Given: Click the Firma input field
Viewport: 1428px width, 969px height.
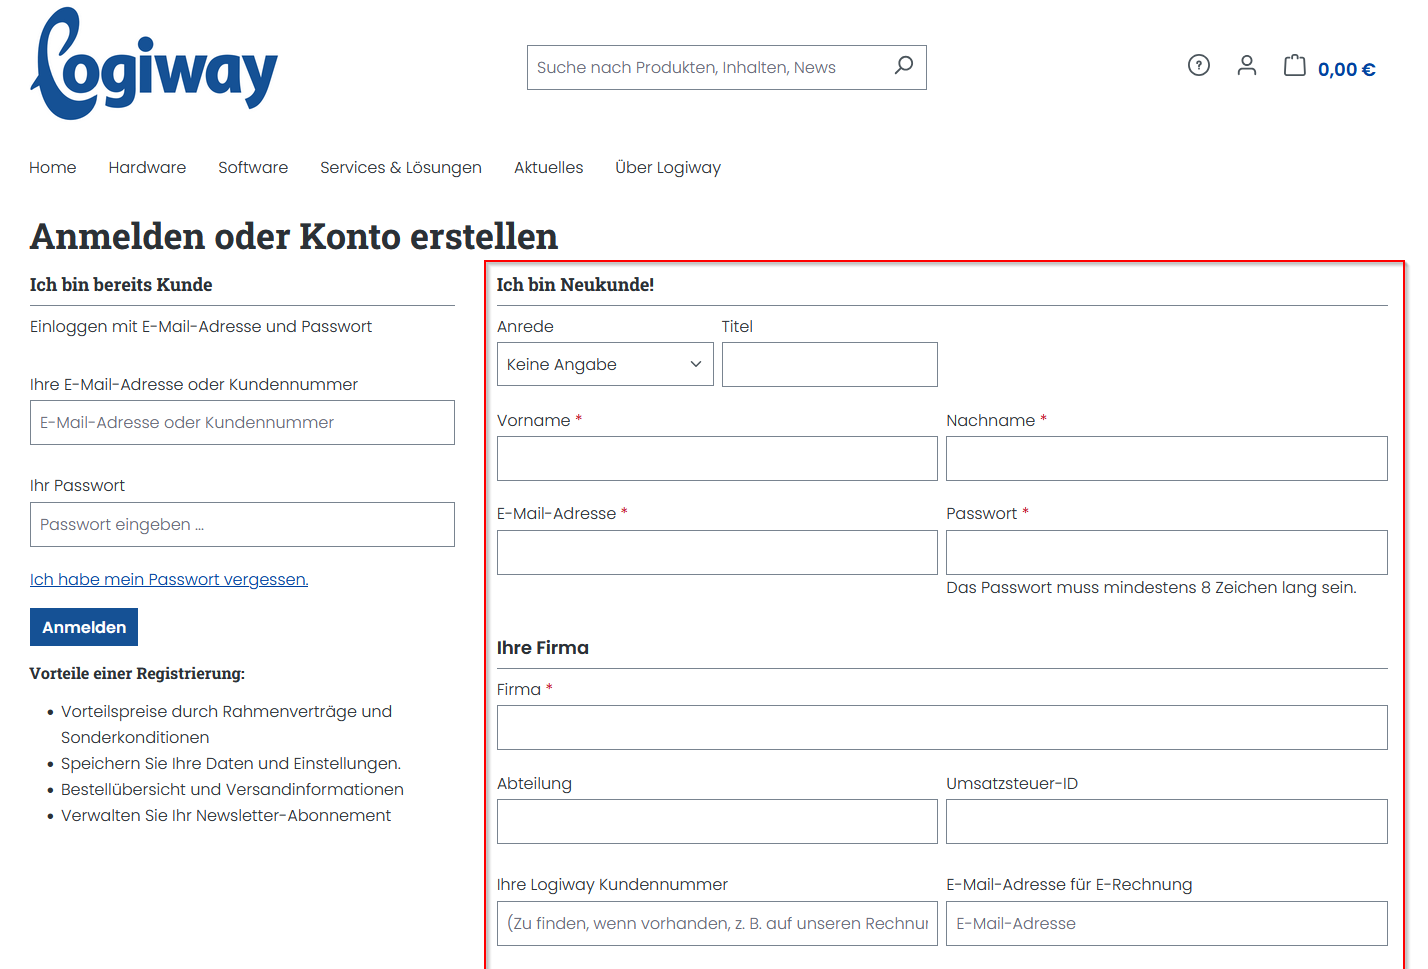Looking at the screenshot, I should coord(941,728).
